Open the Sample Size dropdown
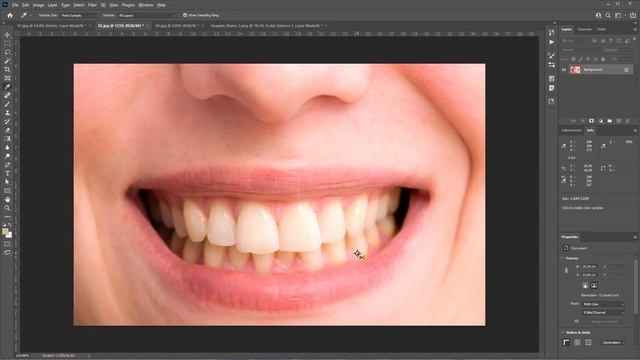 pyautogui.click(x=79, y=16)
